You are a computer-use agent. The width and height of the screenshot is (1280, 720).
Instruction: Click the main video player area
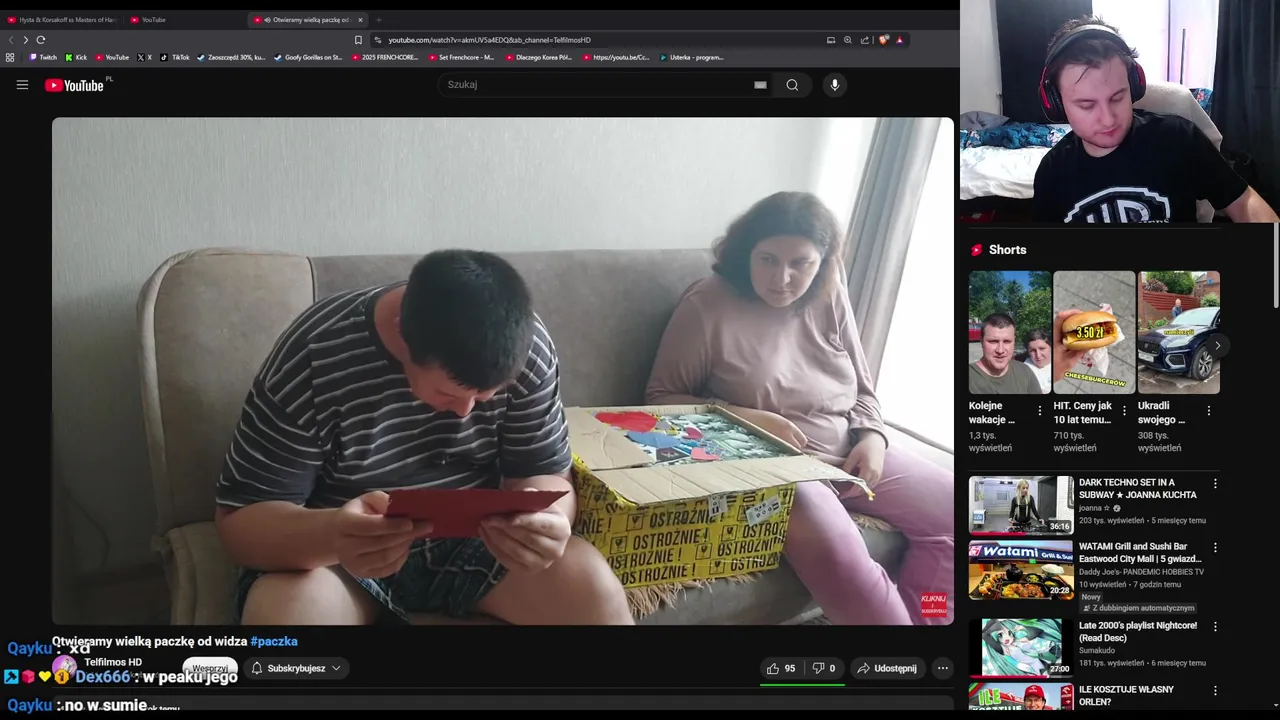tap(503, 371)
